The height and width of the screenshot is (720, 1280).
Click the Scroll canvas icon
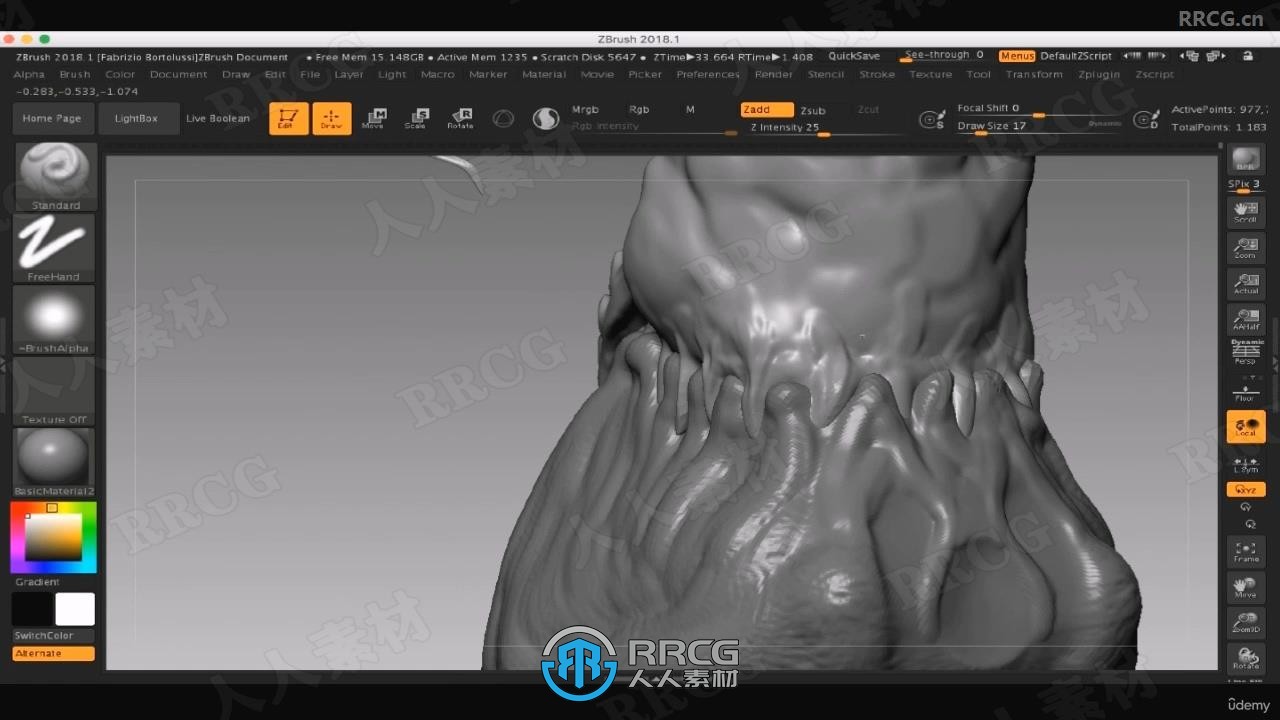pos(1246,212)
